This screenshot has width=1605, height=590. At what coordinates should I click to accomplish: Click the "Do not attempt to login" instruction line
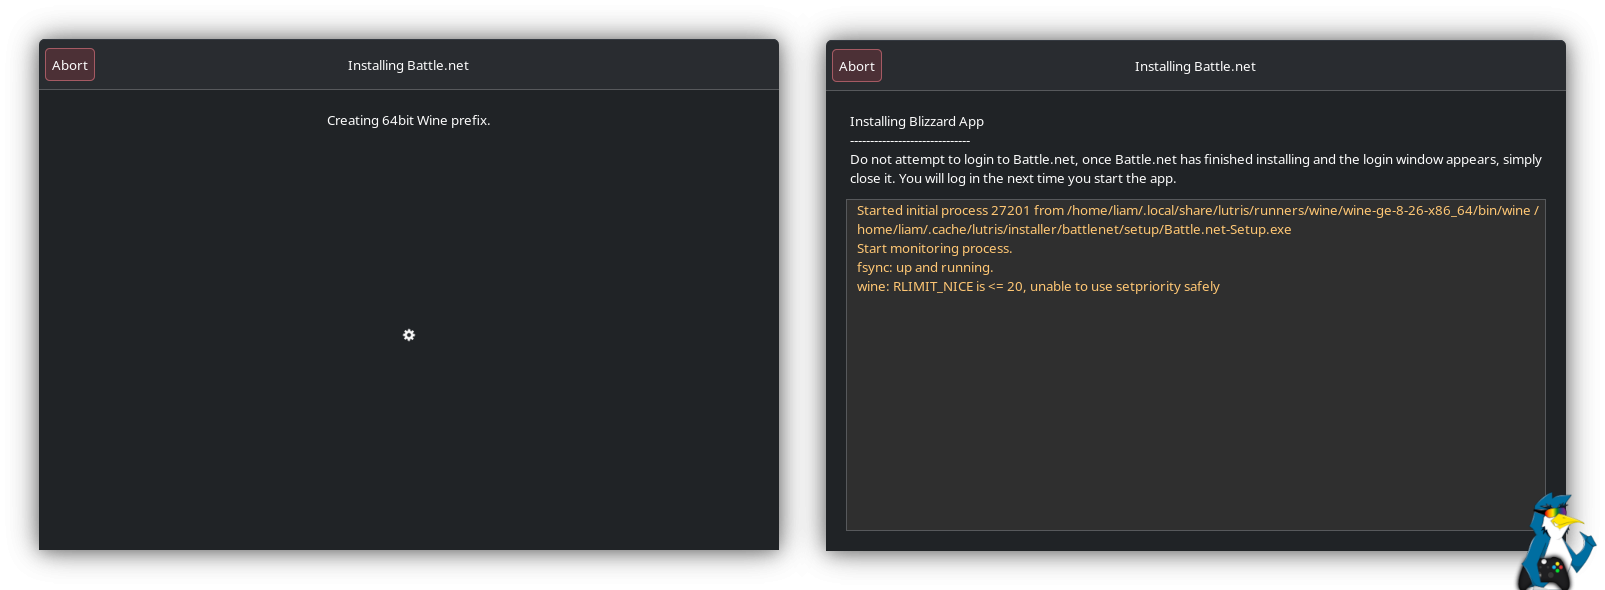point(1195,159)
